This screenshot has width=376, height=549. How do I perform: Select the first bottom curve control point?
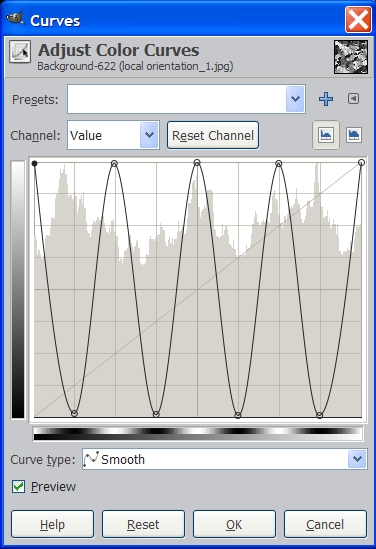point(74,413)
